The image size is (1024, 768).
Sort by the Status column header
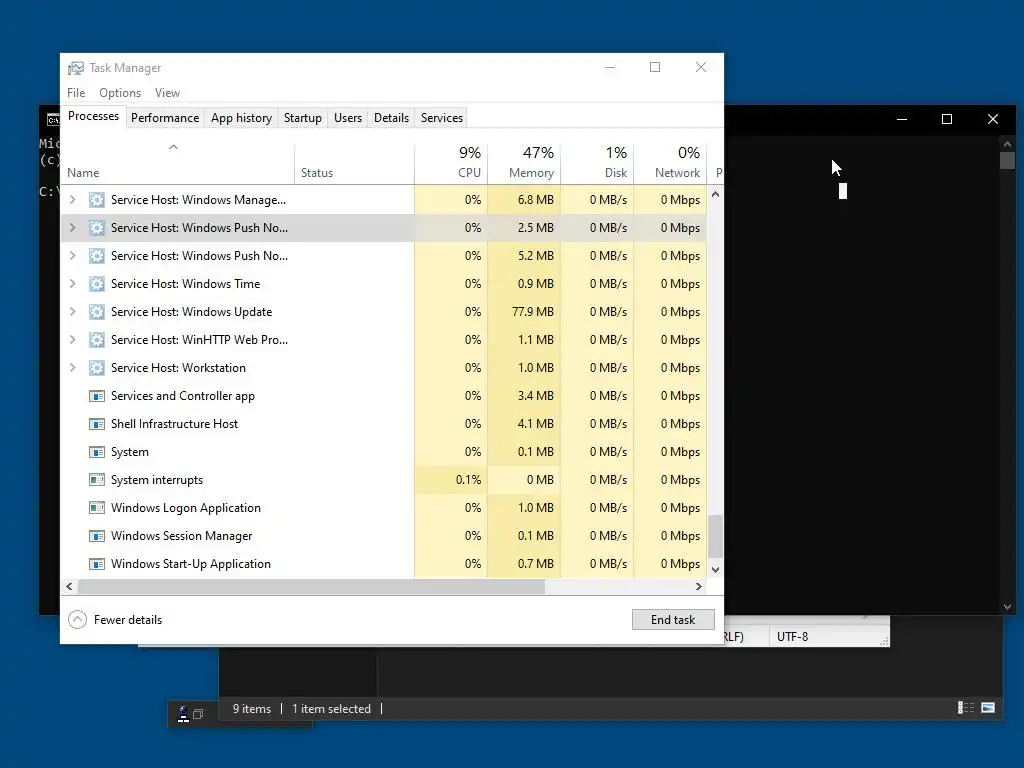tap(354, 163)
